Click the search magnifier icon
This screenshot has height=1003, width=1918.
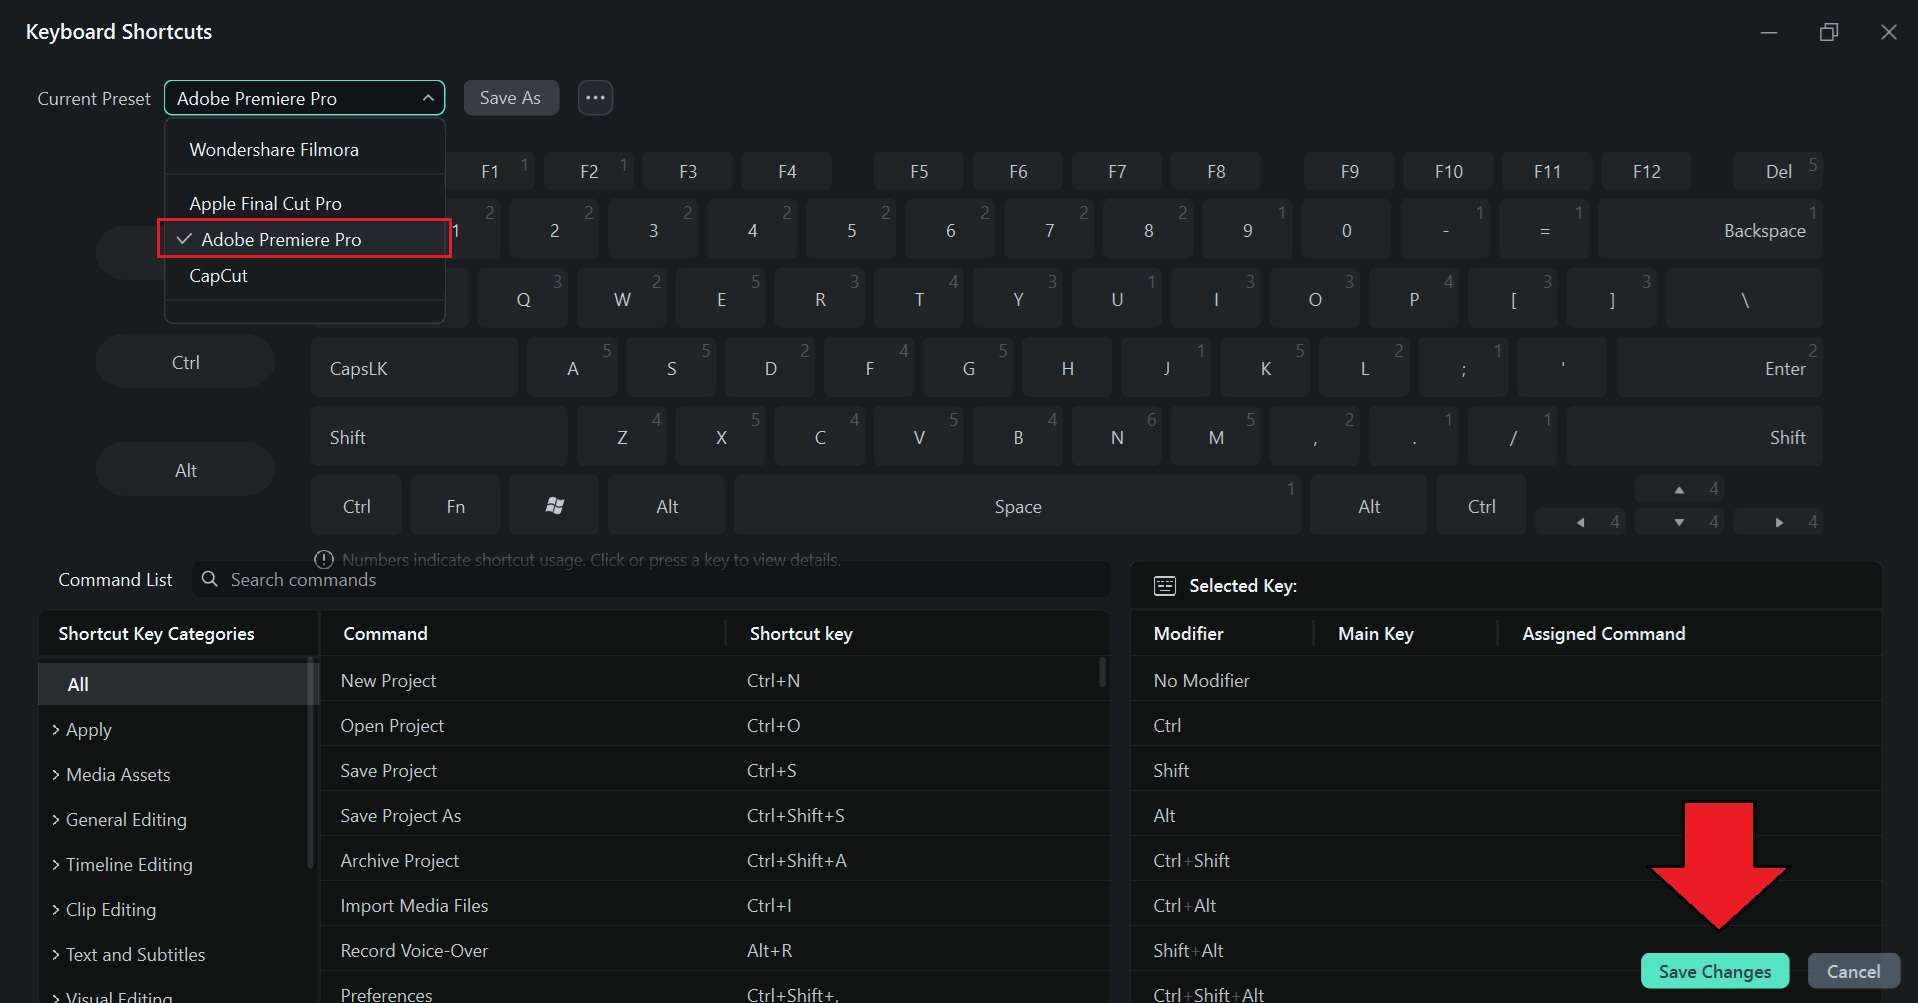coord(210,579)
